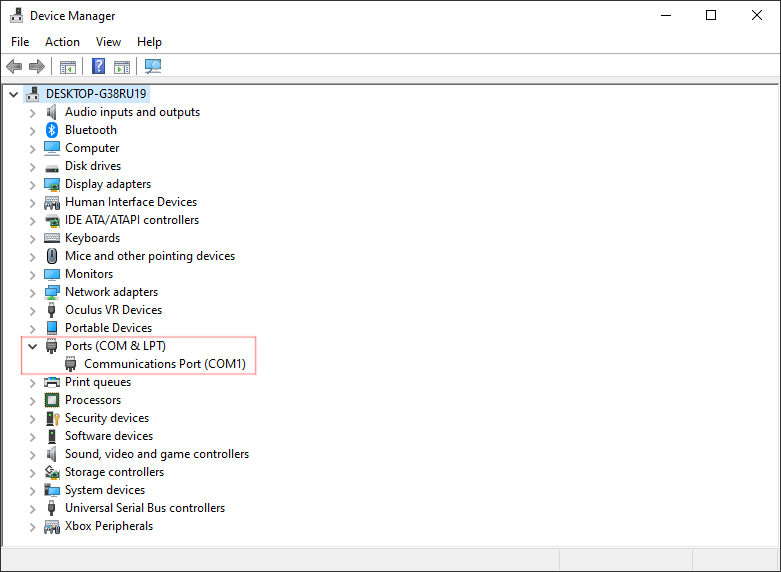Select the Oculus VR Devices icon

(x=51, y=310)
